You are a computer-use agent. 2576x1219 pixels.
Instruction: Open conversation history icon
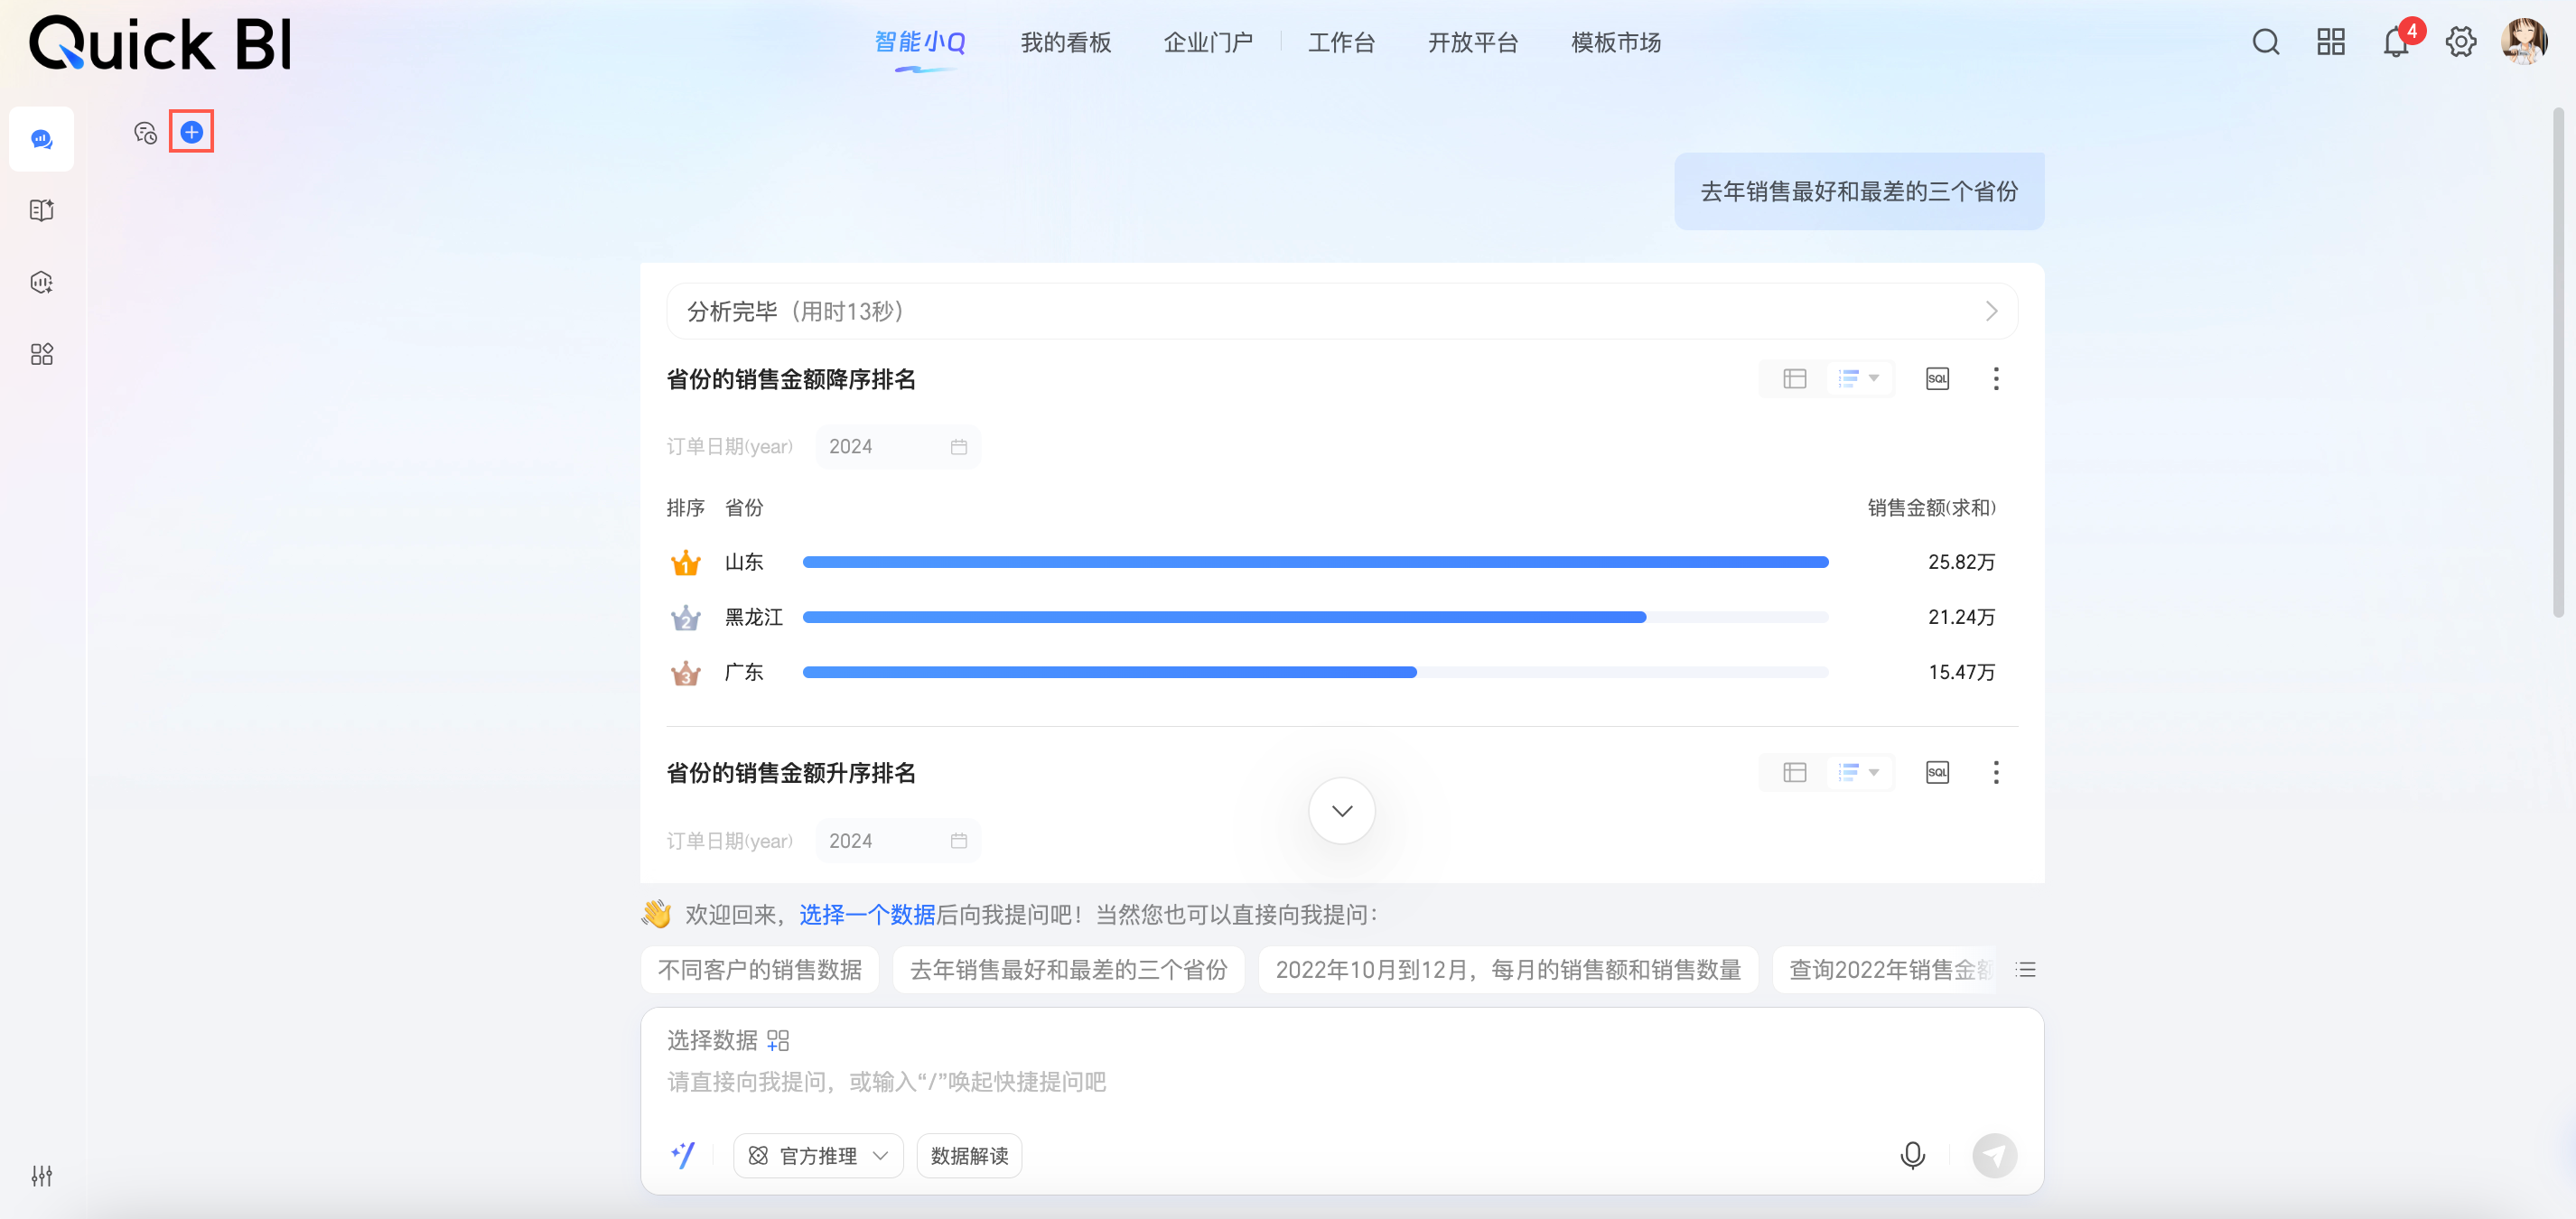tap(145, 132)
